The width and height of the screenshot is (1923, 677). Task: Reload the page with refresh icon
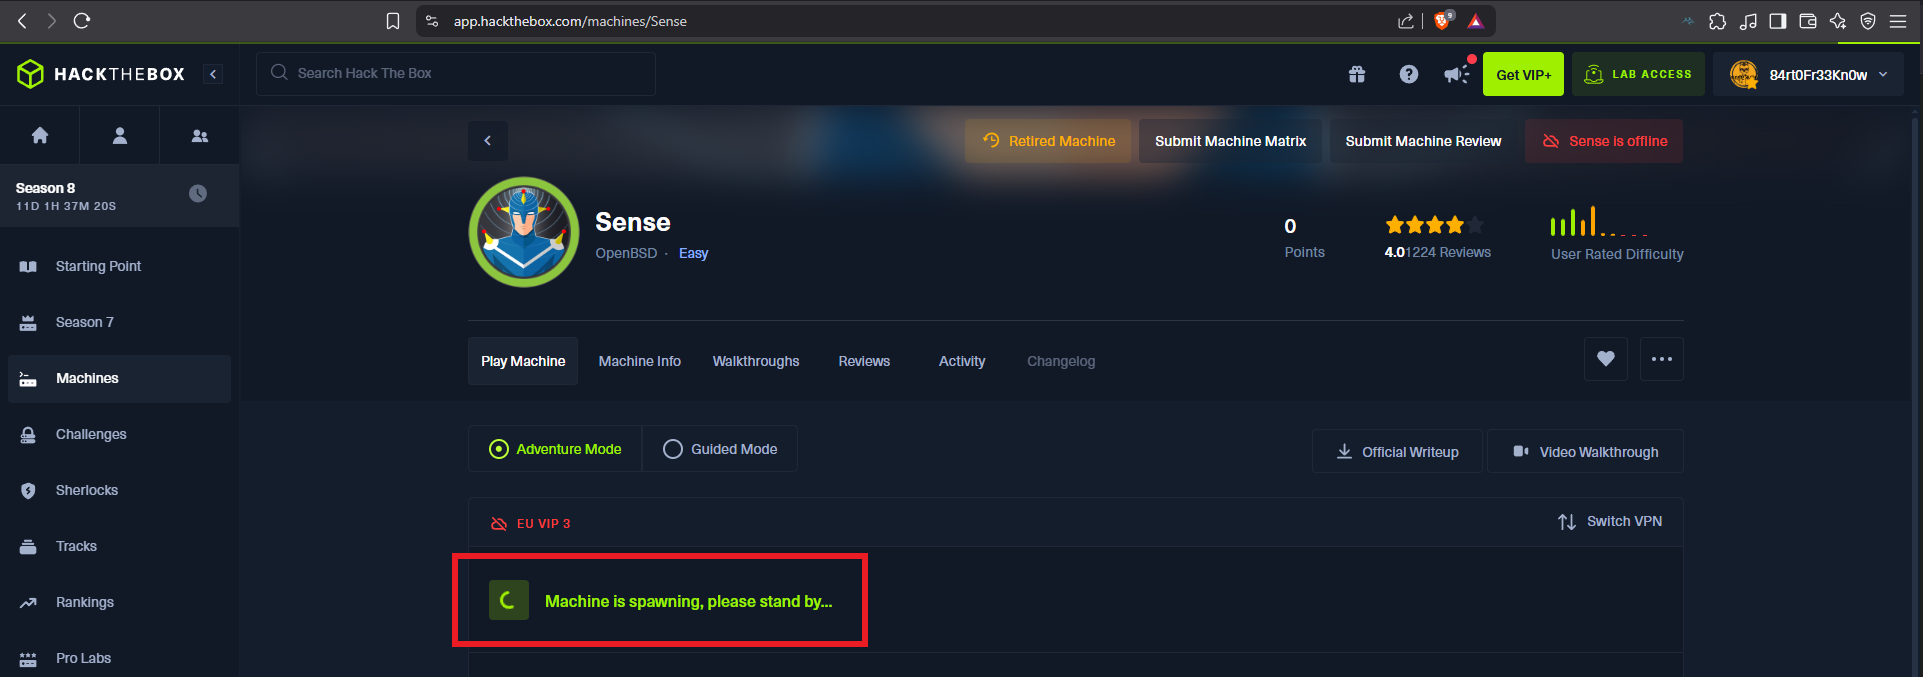[x=82, y=20]
